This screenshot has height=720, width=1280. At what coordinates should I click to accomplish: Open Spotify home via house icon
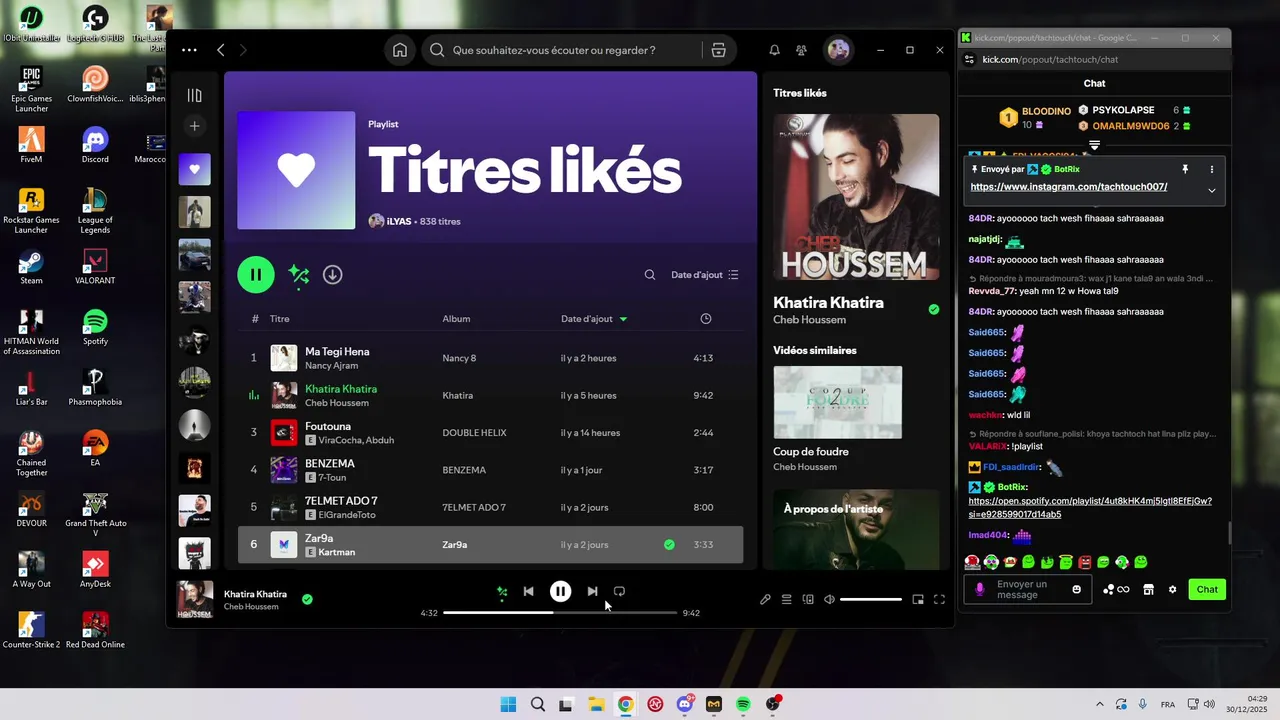[400, 50]
